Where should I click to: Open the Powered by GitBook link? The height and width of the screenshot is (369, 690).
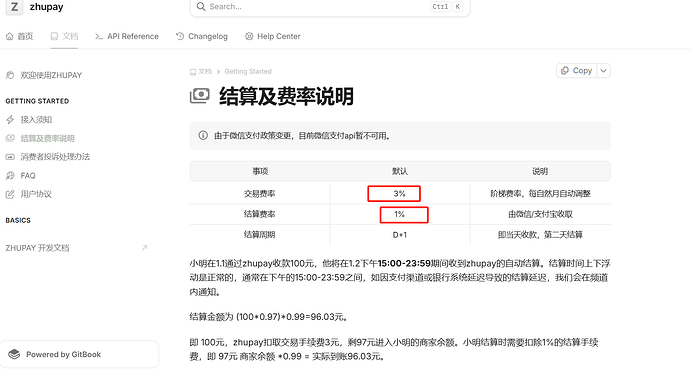79,354
